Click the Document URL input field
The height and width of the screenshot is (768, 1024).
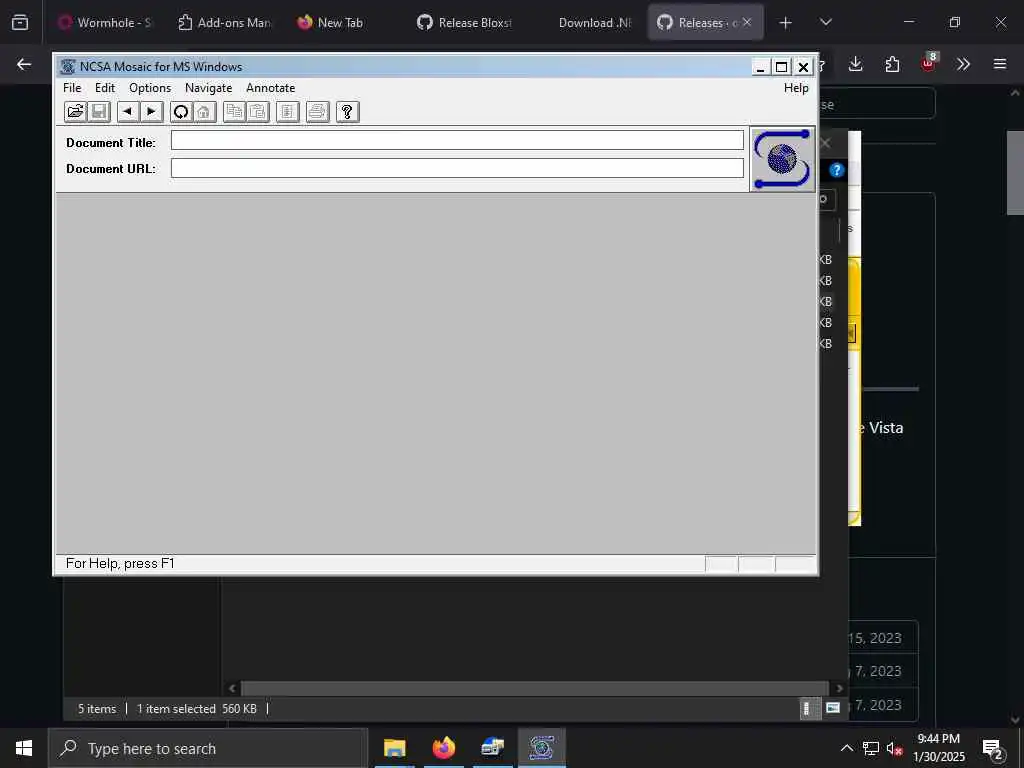tap(457, 168)
